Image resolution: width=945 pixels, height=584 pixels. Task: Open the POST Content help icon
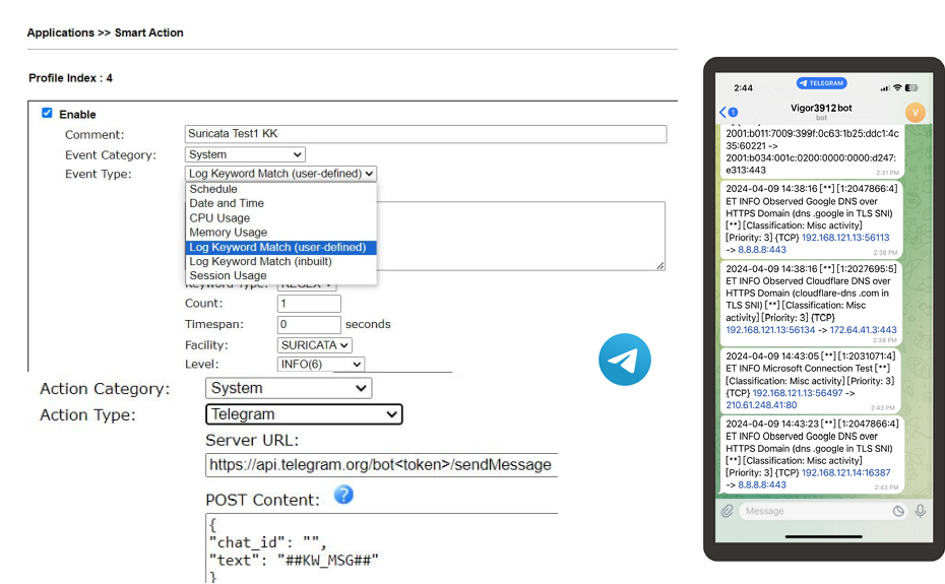(x=343, y=494)
